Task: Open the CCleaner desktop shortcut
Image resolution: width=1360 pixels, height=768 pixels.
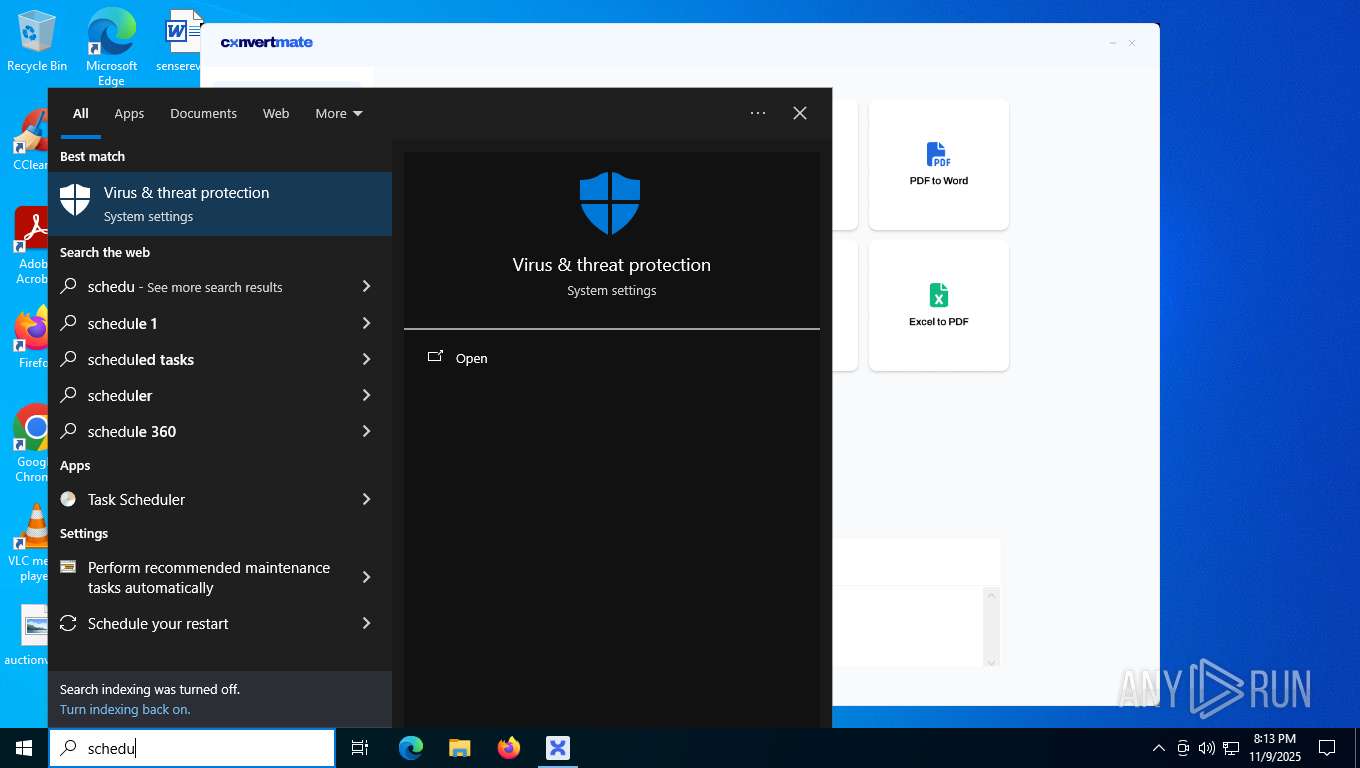Action: coord(30,140)
